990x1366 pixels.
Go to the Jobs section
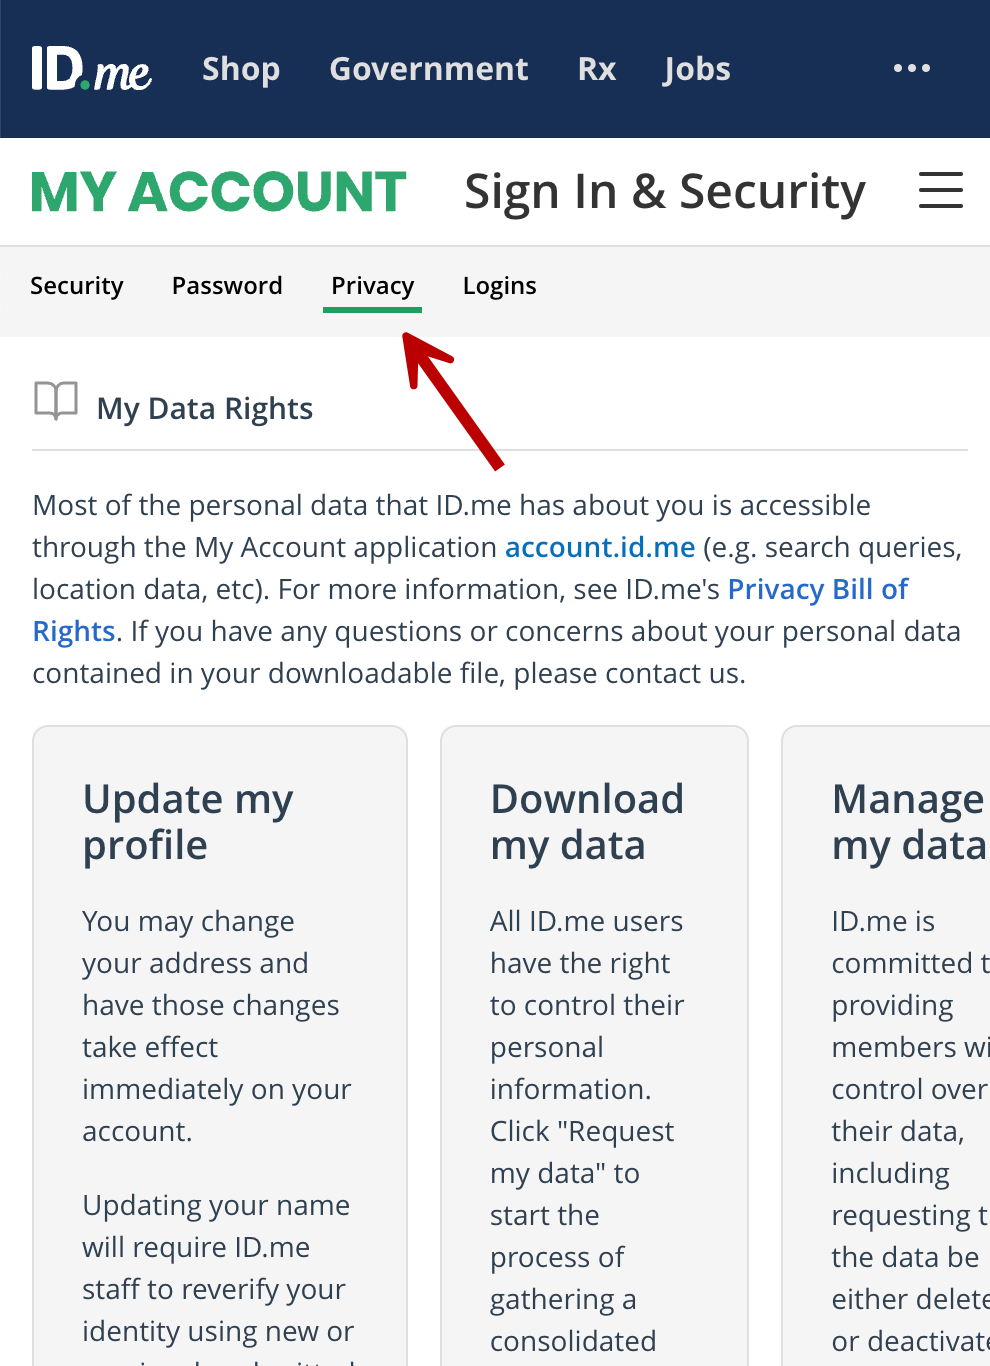point(696,69)
